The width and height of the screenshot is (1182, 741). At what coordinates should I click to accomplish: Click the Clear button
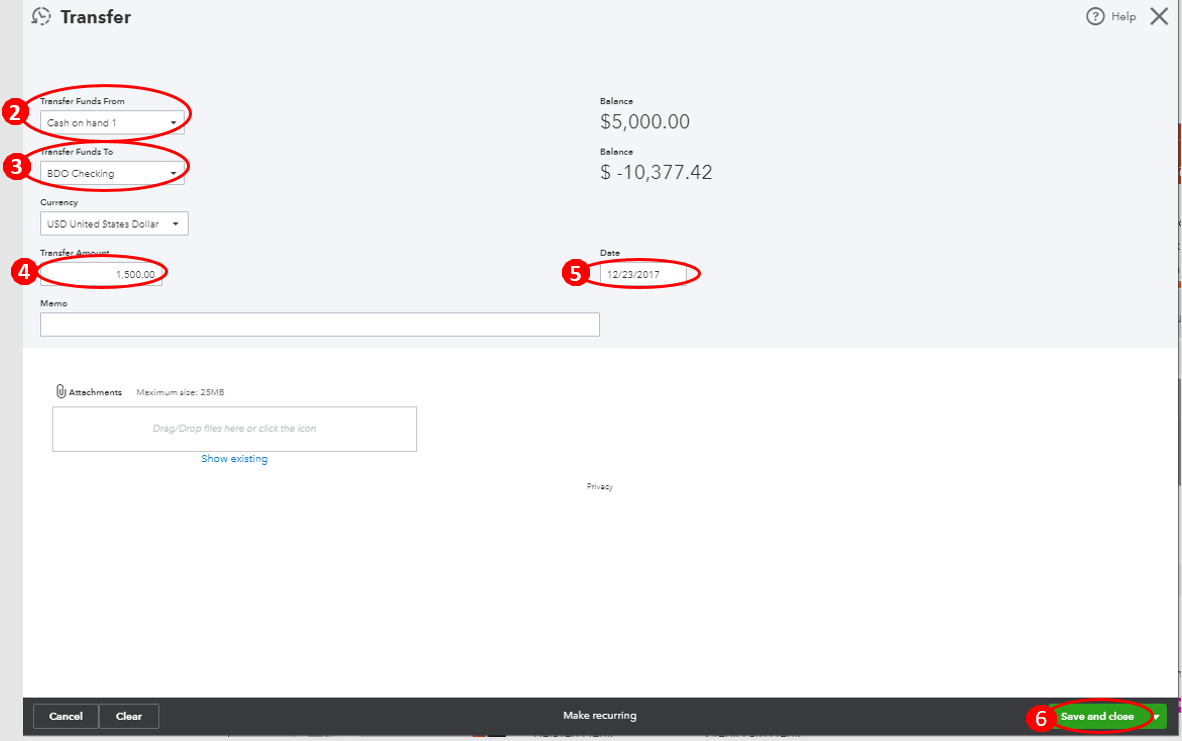tap(129, 716)
